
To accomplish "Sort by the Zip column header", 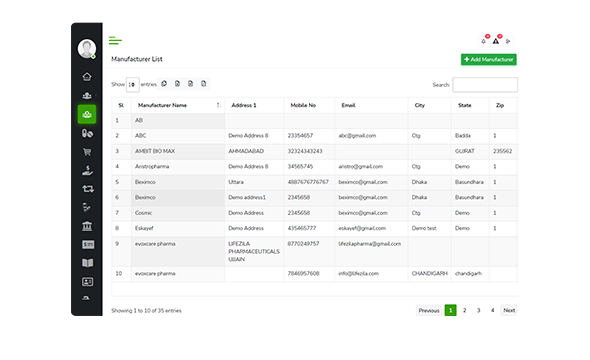I will pyautogui.click(x=503, y=105).
